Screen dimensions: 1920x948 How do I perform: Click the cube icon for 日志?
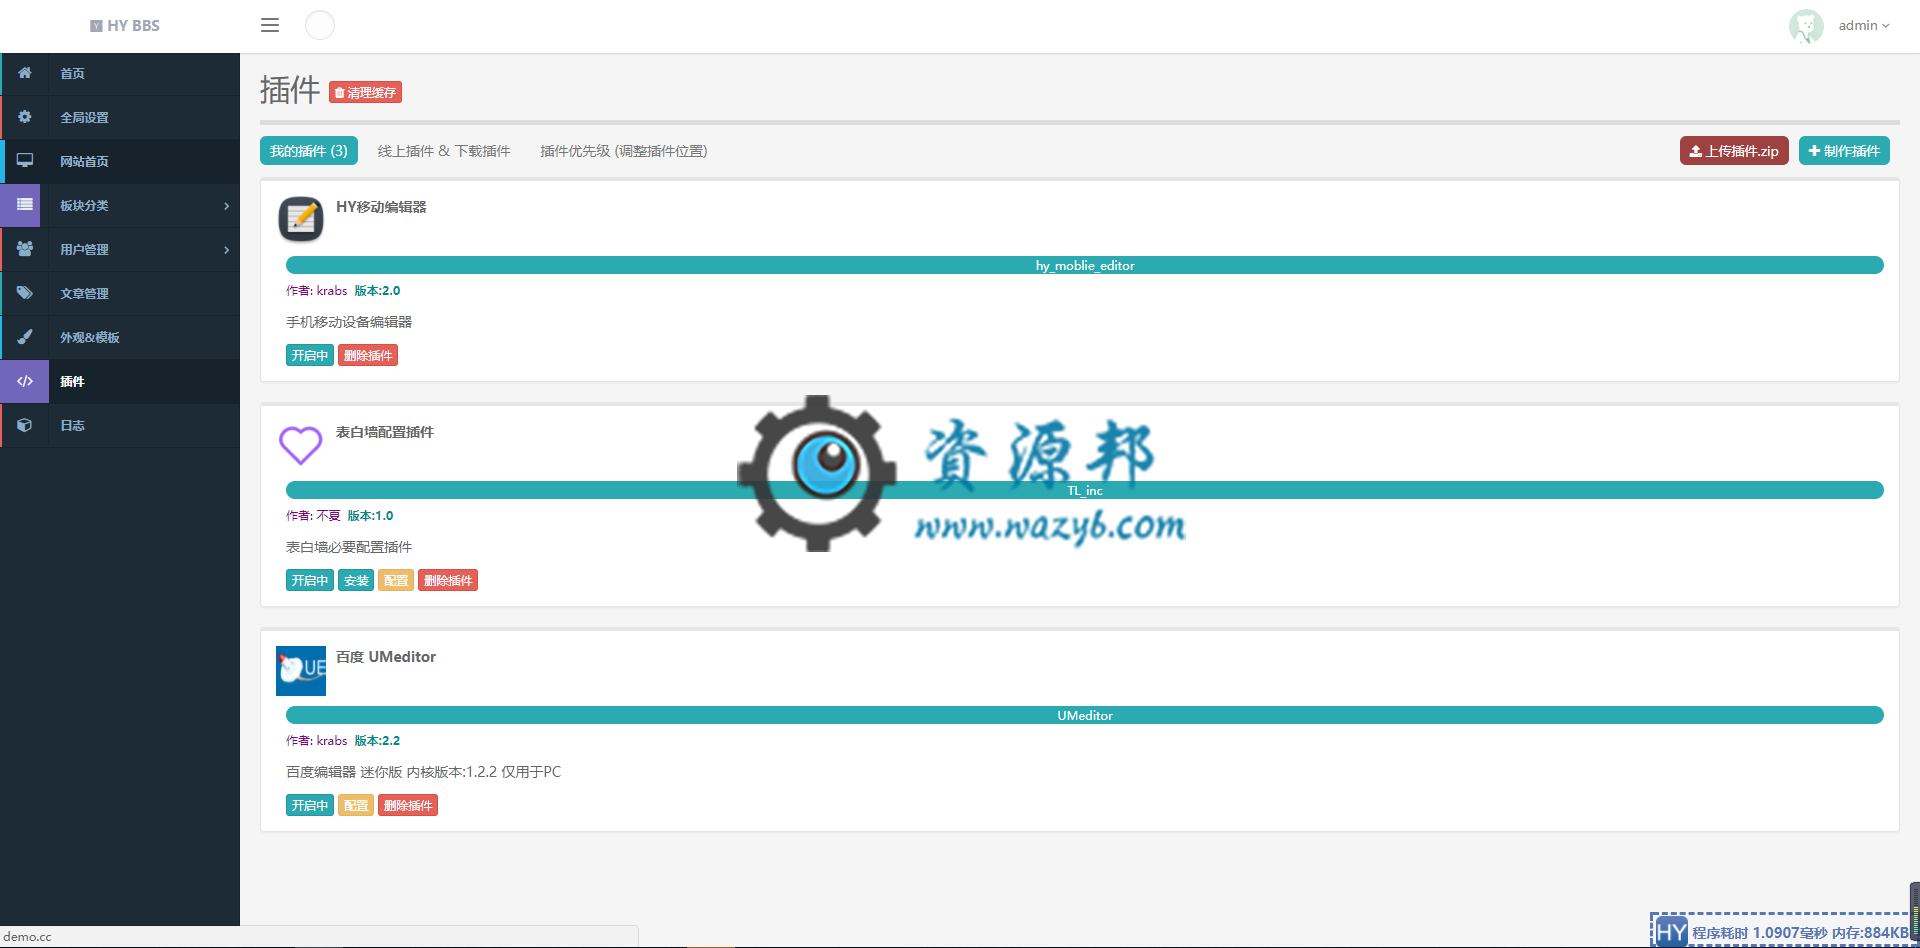coord(25,425)
